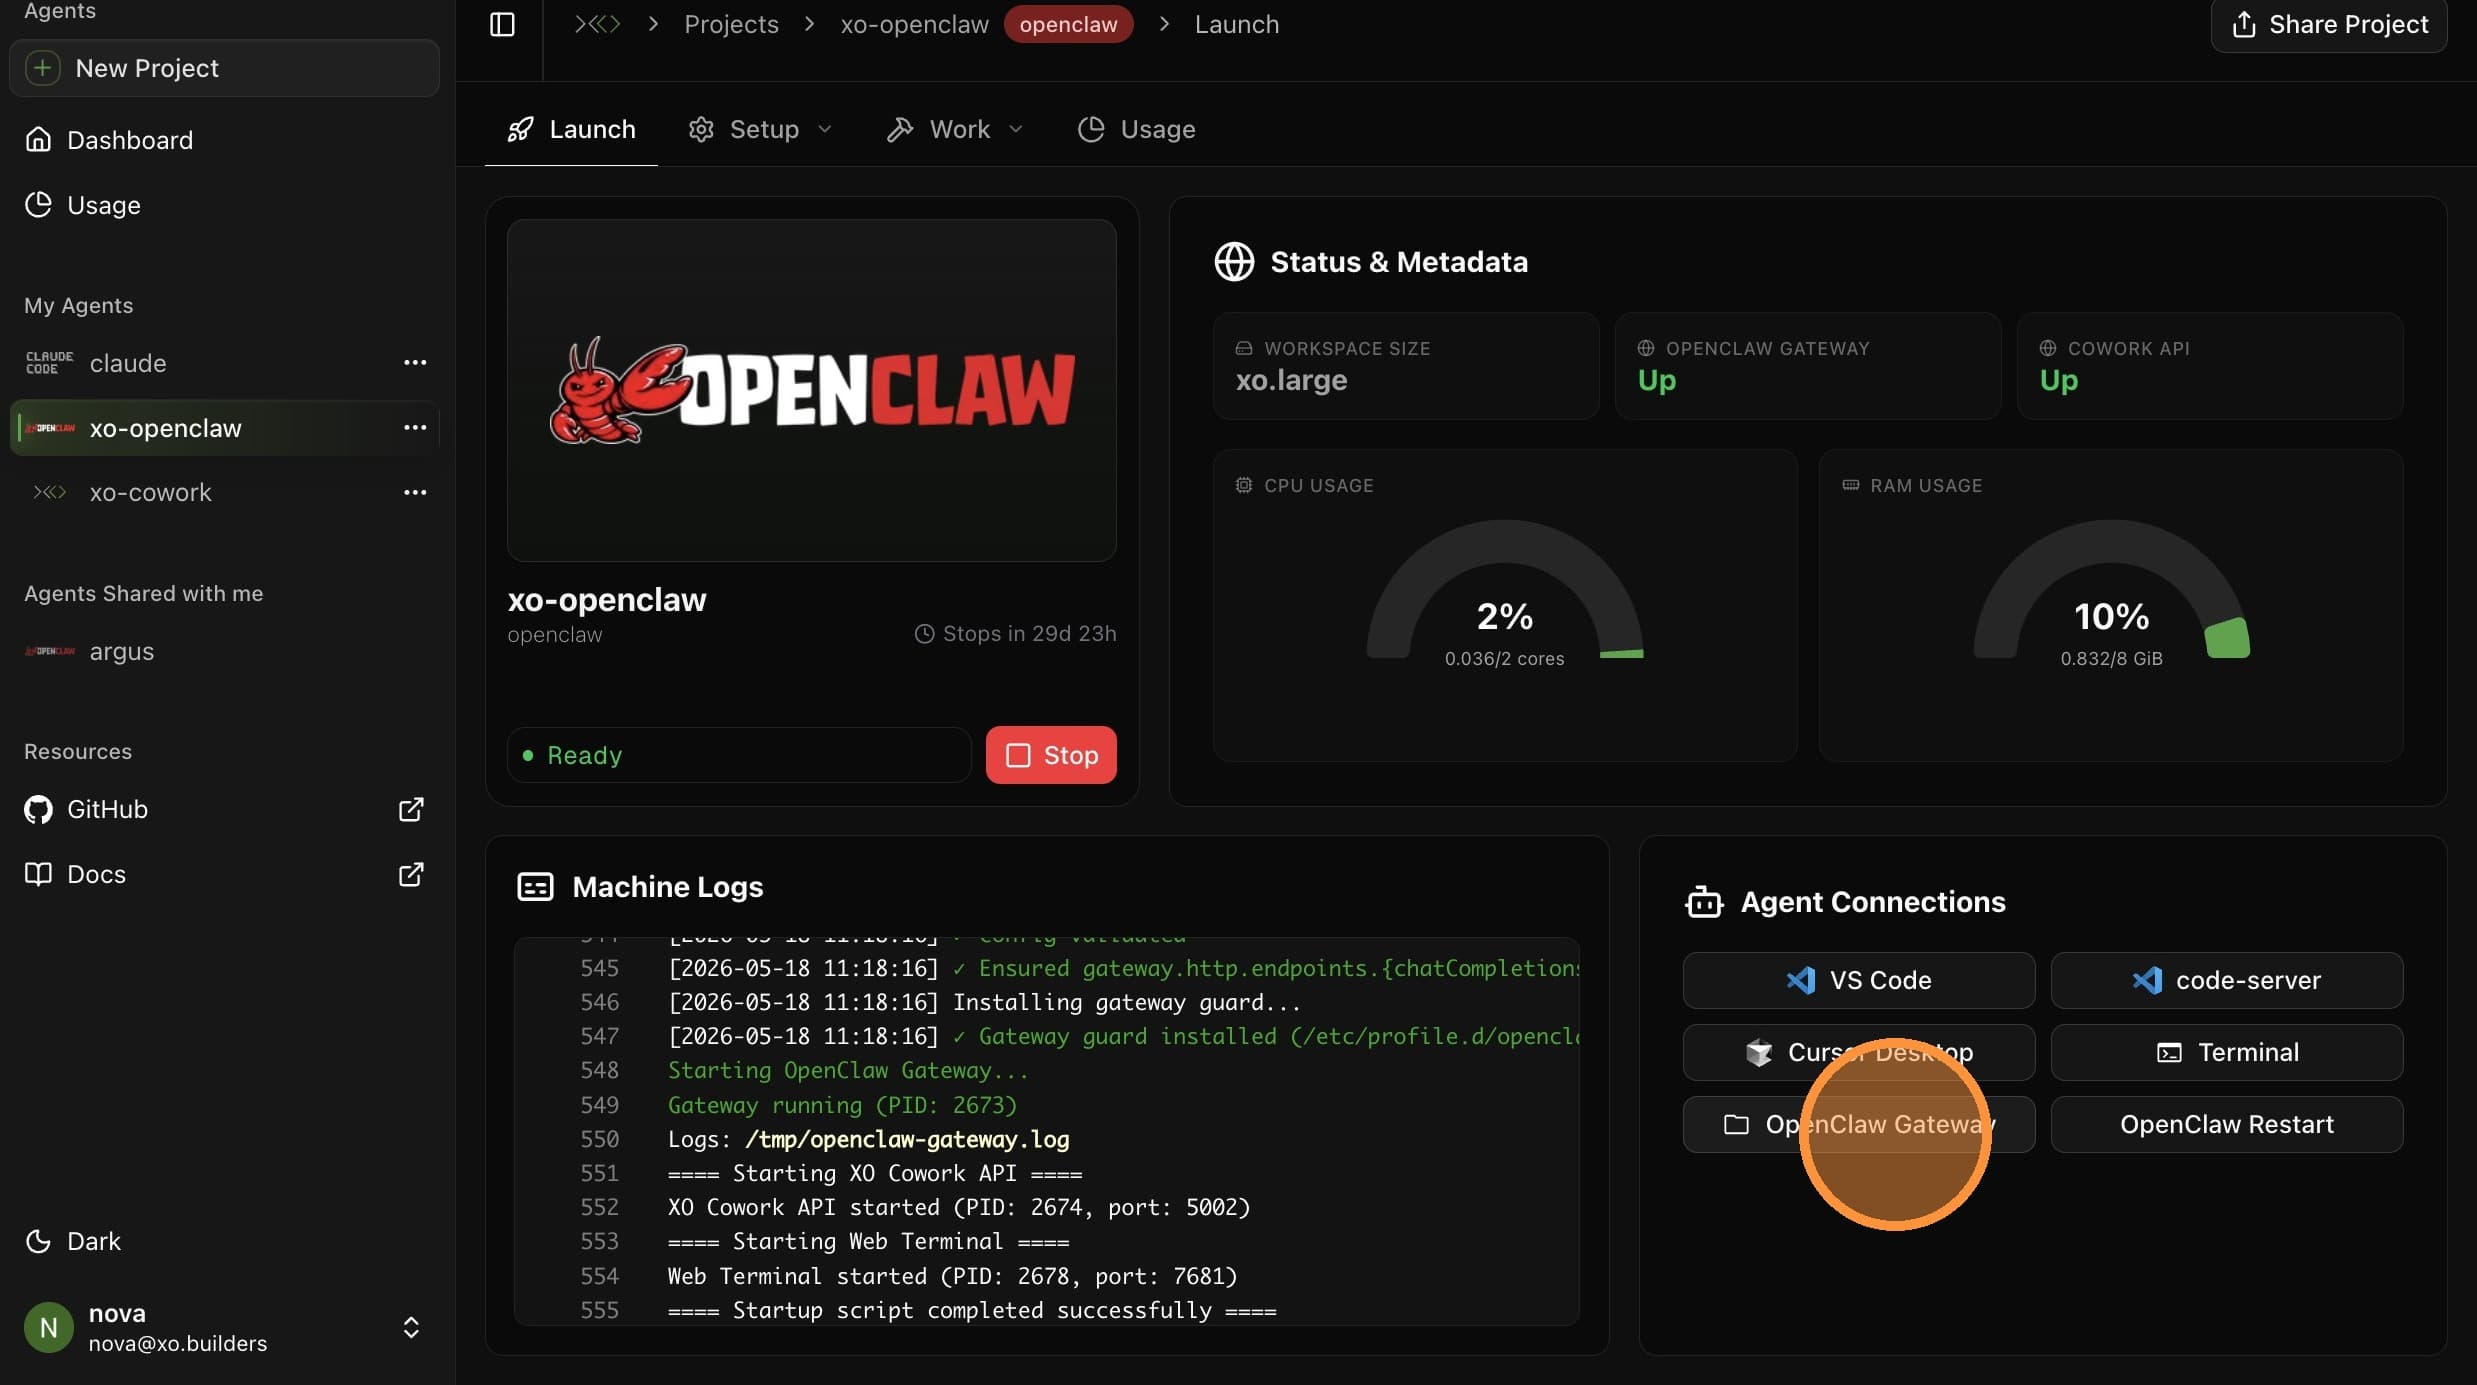
Task: Click the Docs external link icon
Action: coord(411,874)
